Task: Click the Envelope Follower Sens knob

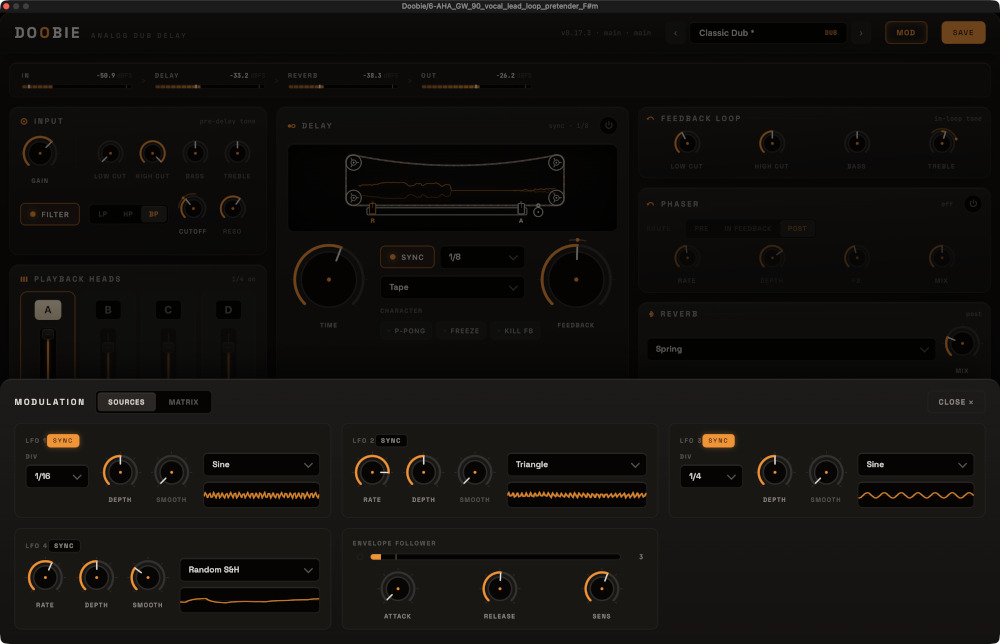Action: click(x=601, y=589)
